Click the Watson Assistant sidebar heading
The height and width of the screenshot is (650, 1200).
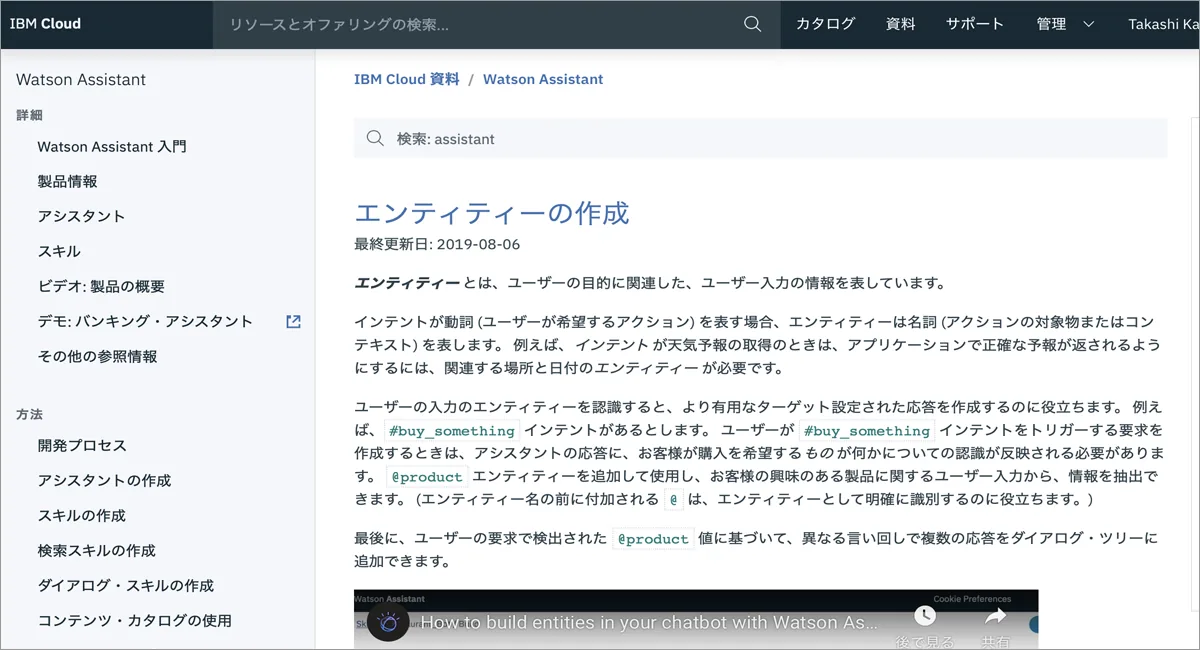pos(81,79)
